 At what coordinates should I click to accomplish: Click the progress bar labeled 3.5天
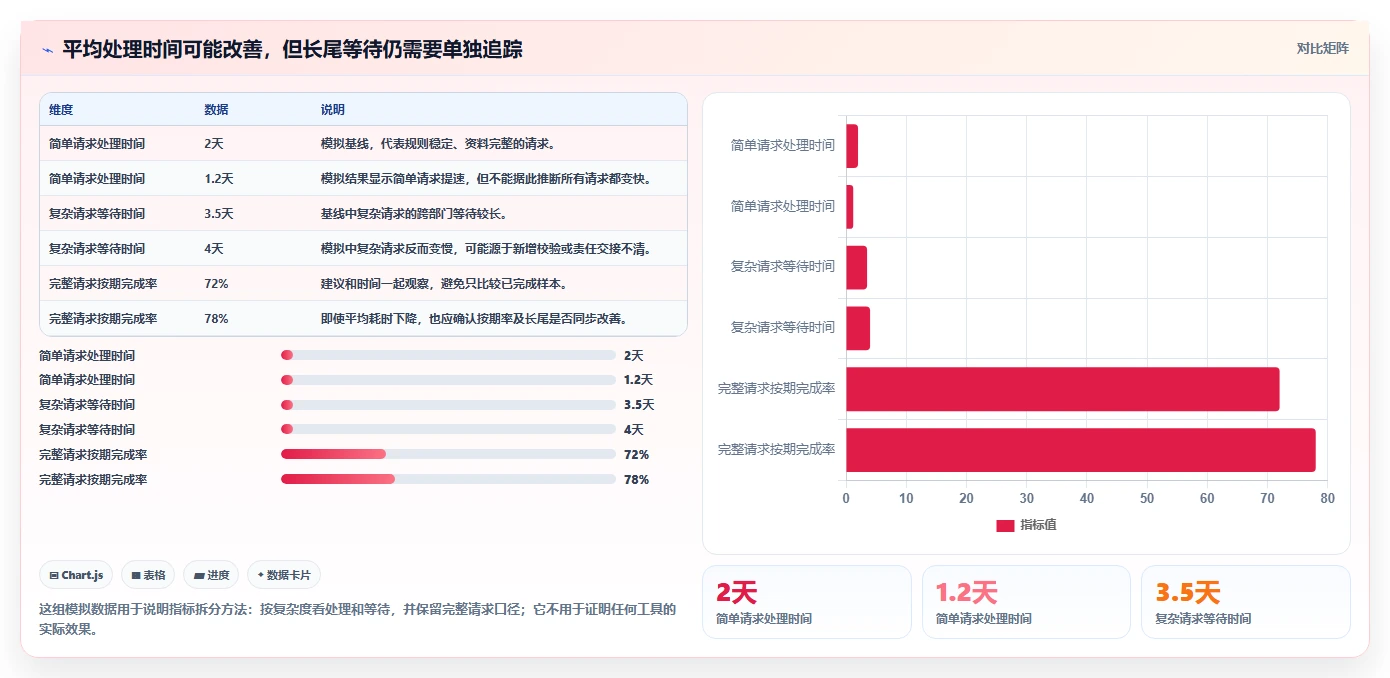(x=448, y=405)
